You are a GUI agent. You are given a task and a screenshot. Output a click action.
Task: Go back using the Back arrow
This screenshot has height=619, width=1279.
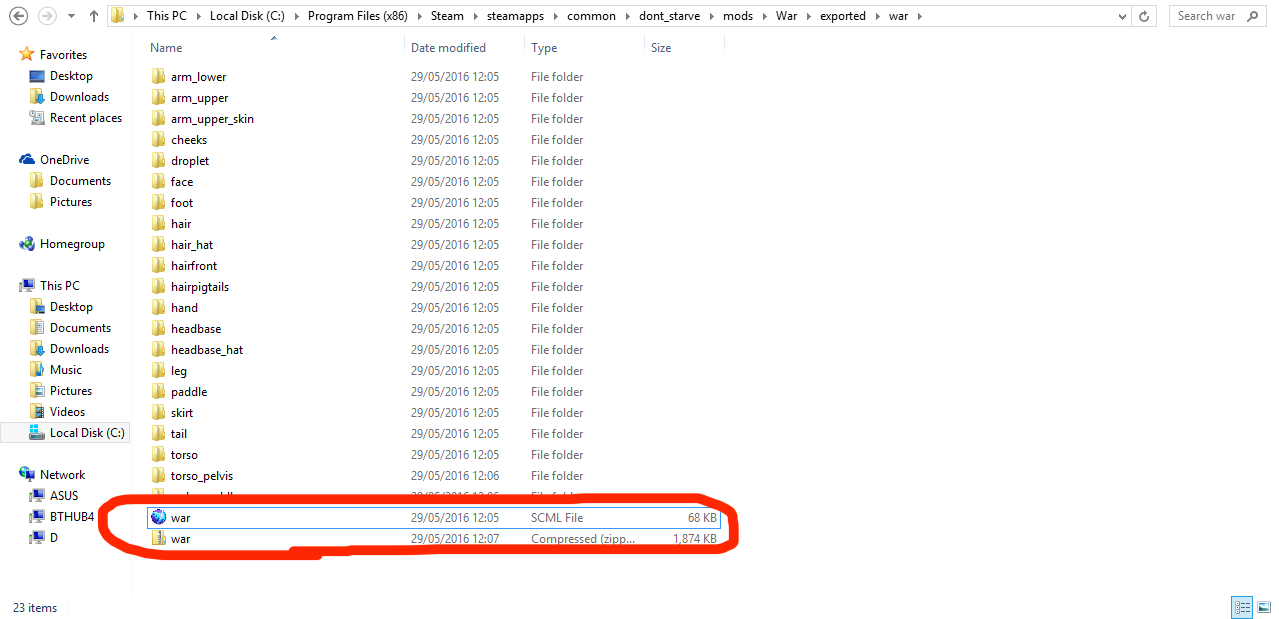point(18,16)
